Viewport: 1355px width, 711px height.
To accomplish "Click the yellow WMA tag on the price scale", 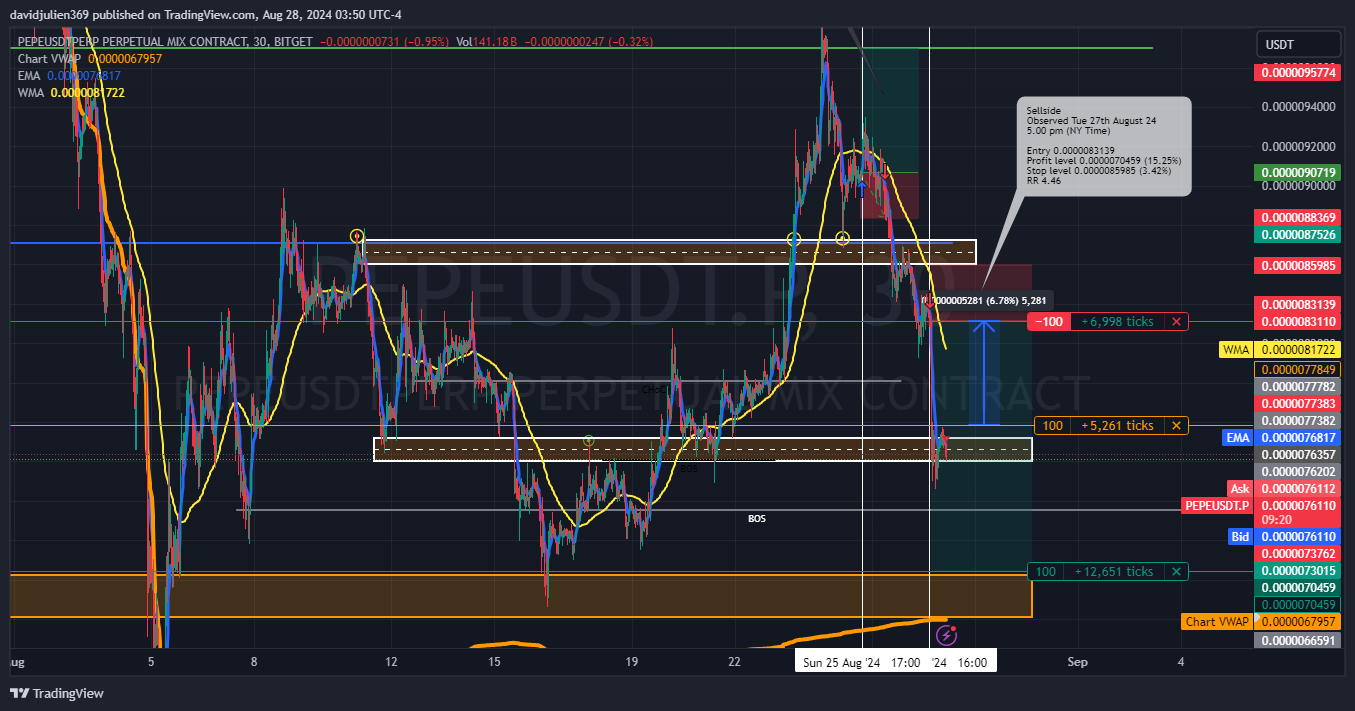I will pyautogui.click(x=1235, y=350).
